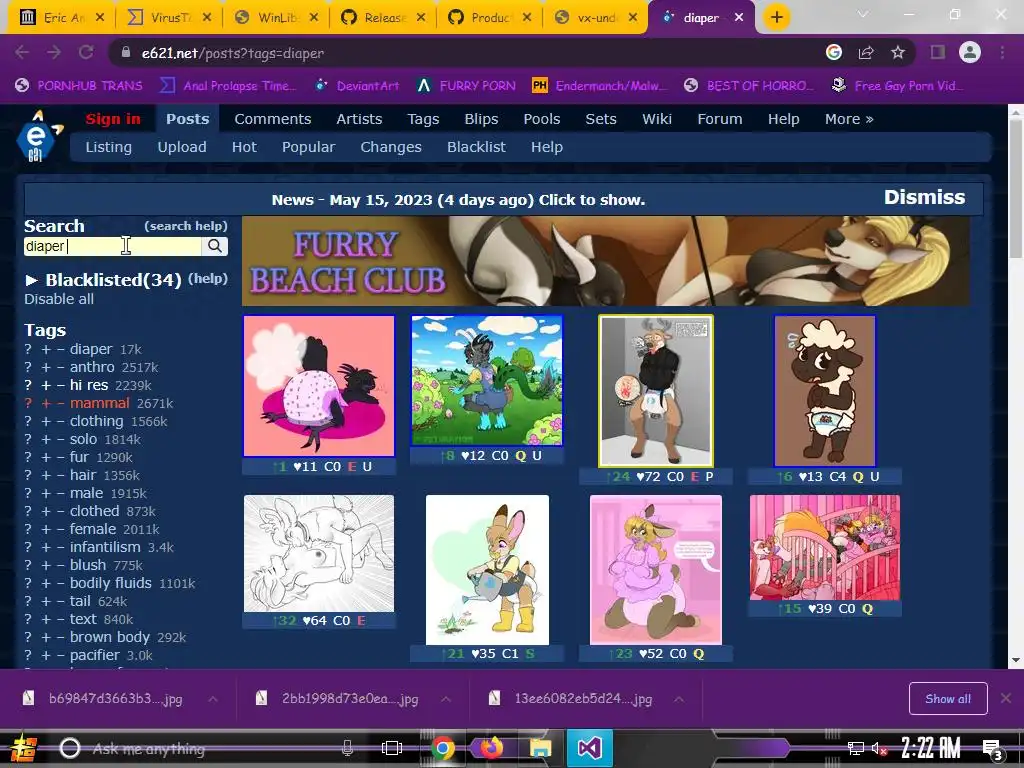This screenshot has width=1024, height=768.
Task: Switch to Visual Studio in the taskbar
Action: [x=589, y=748]
